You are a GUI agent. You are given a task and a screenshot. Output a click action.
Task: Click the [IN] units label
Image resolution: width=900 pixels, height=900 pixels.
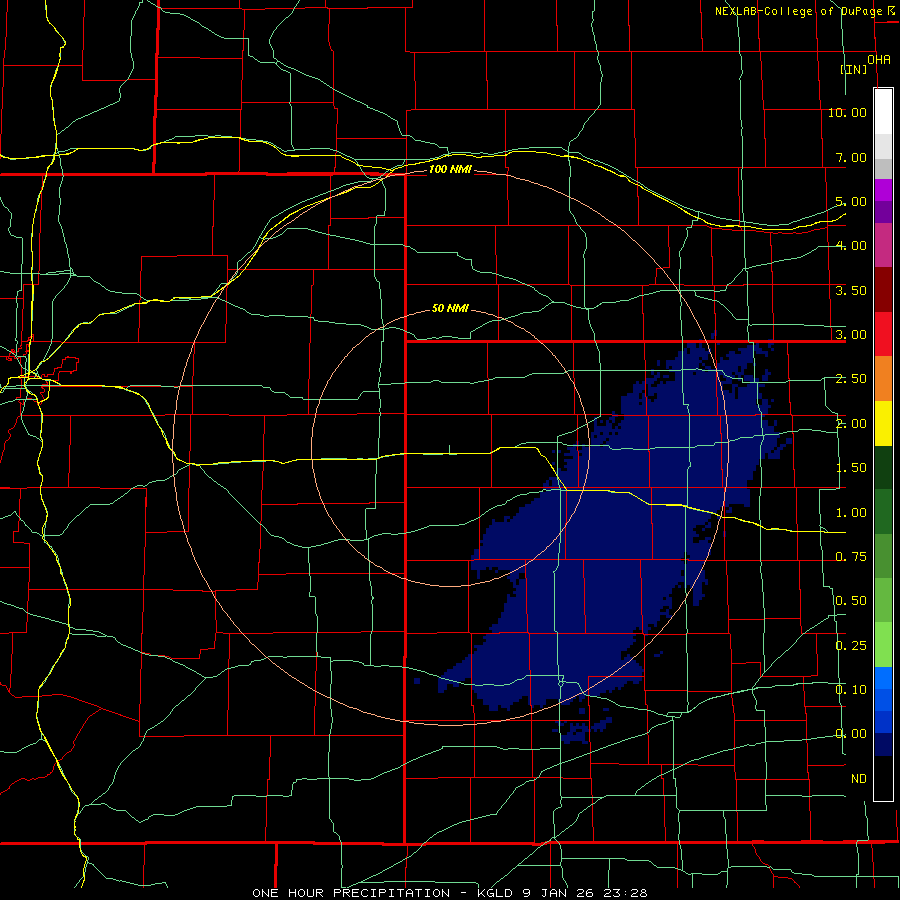854,69
